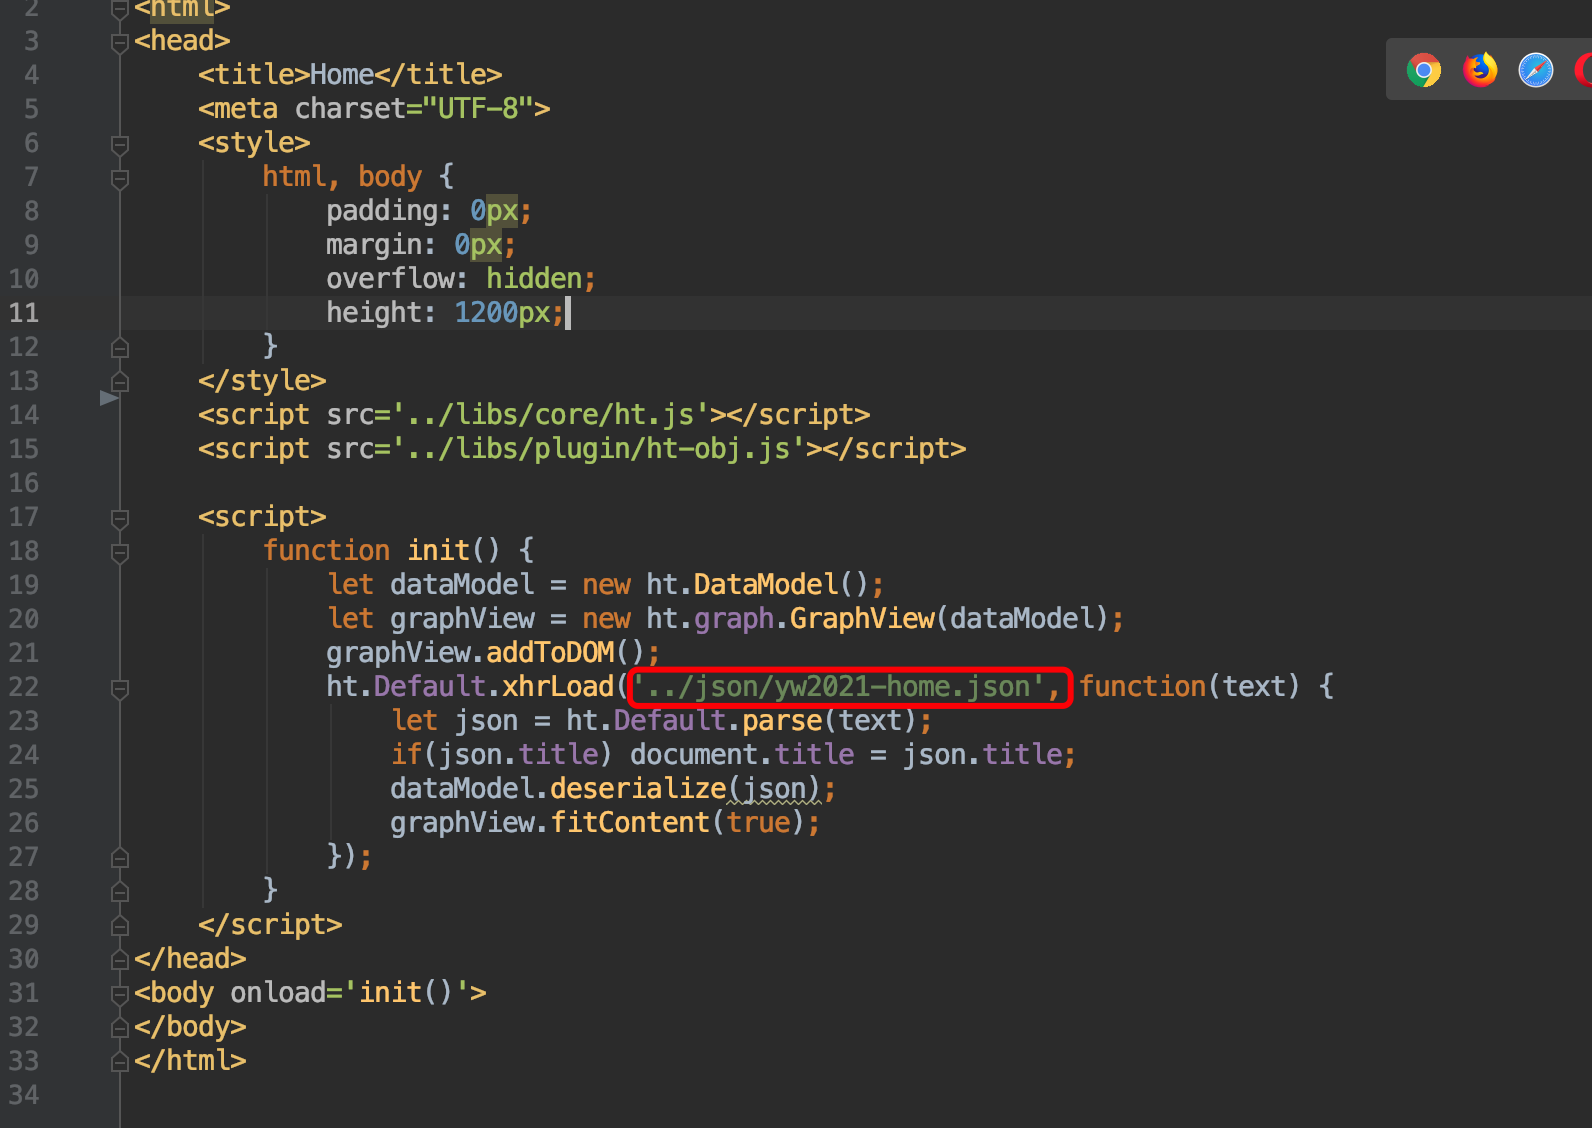Click the fitContent method call
This screenshot has height=1128, width=1592.
click(x=629, y=823)
